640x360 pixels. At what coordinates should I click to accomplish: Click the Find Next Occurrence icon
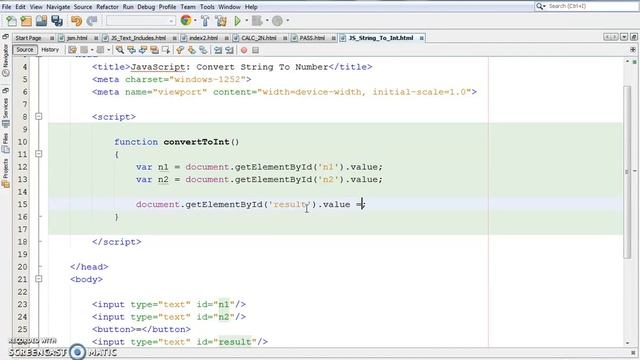[x=143, y=50]
